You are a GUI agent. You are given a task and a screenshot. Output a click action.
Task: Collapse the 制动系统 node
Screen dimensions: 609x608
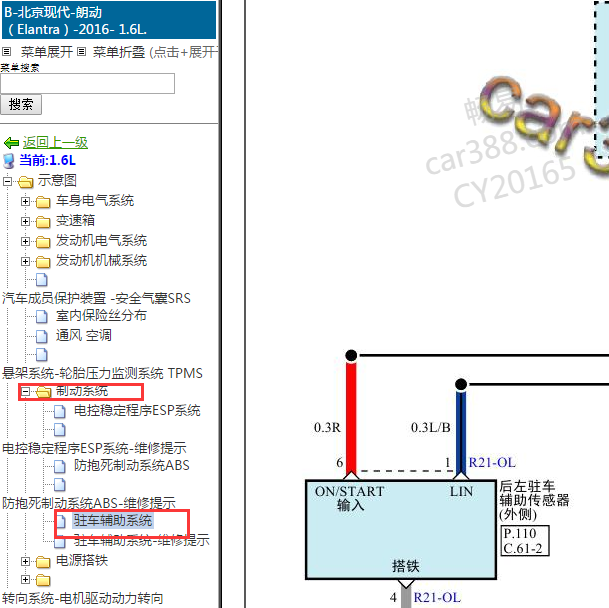25,392
